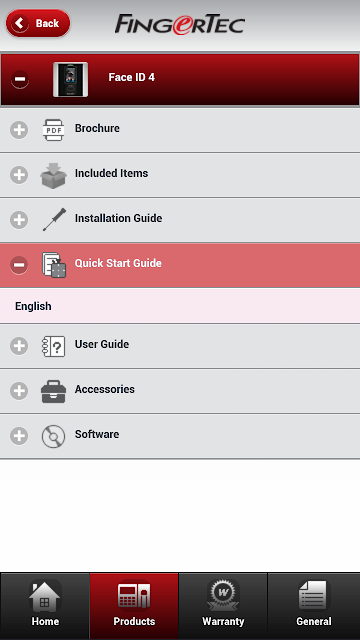Click the Installation Guide screwdriver icon

click(x=54, y=220)
